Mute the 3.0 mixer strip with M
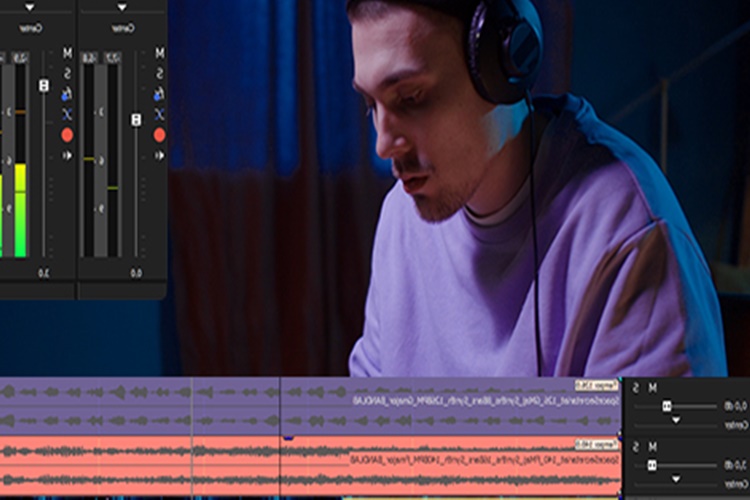 pos(67,53)
